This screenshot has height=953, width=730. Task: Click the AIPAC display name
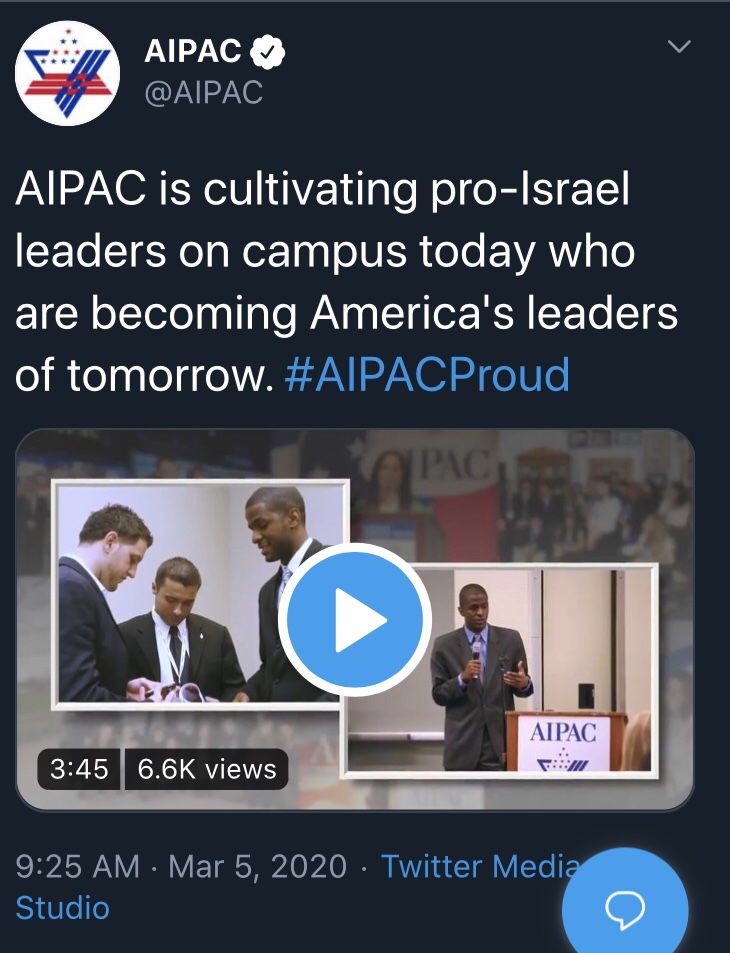[192, 51]
